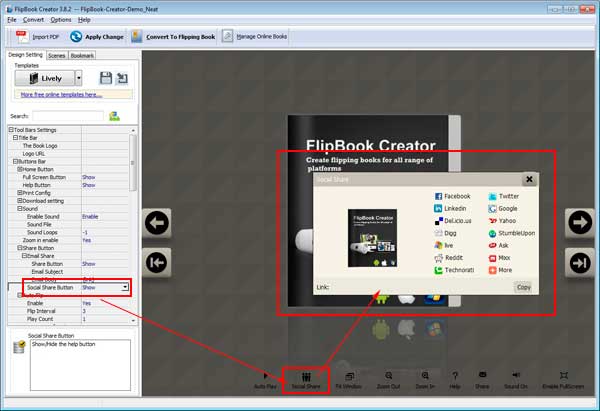Screen dimensions: 600x411
Task: Expand the Download setting node
Action: tap(20, 201)
